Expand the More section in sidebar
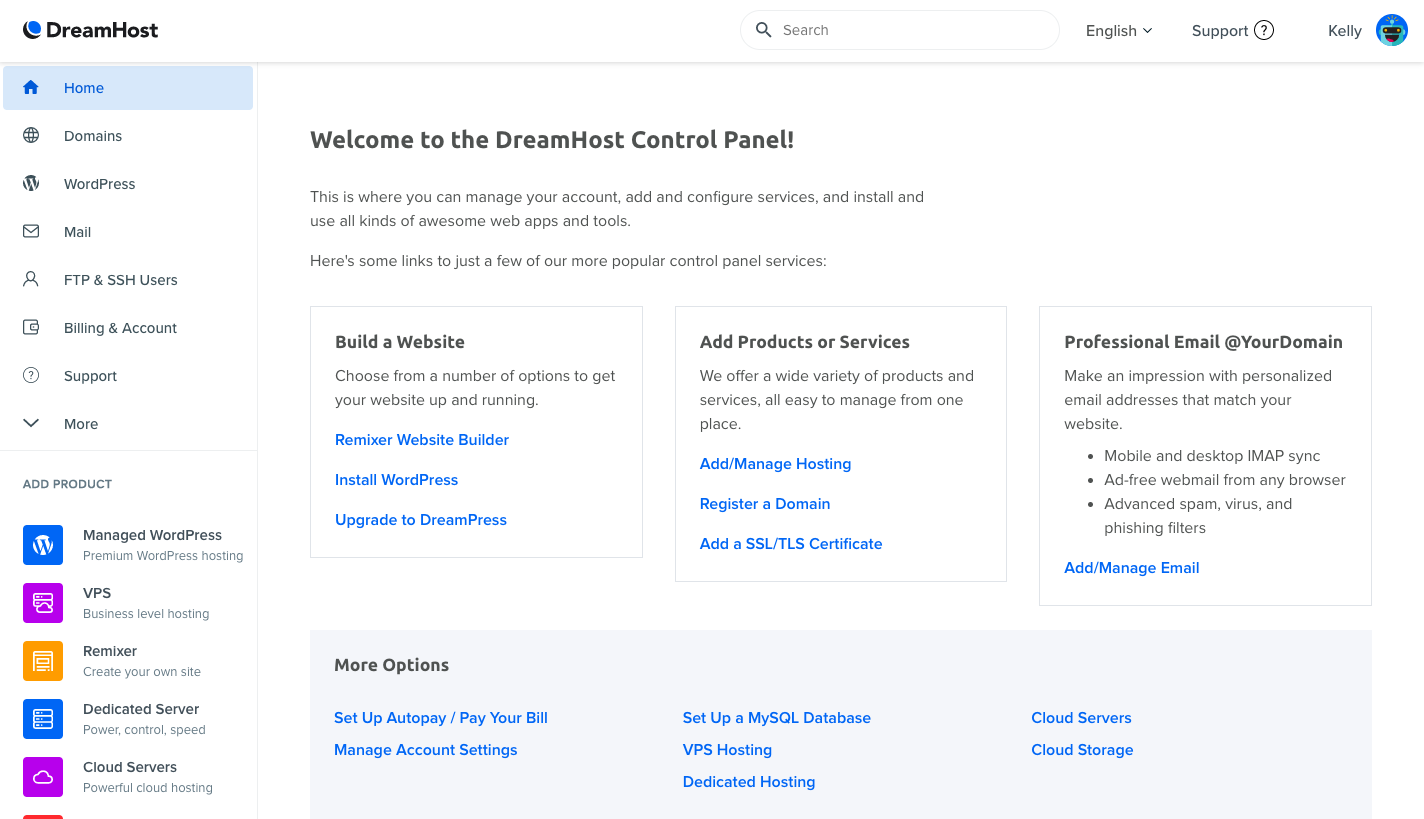Image resolution: width=1424 pixels, height=819 pixels. click(x=128, y=423)
